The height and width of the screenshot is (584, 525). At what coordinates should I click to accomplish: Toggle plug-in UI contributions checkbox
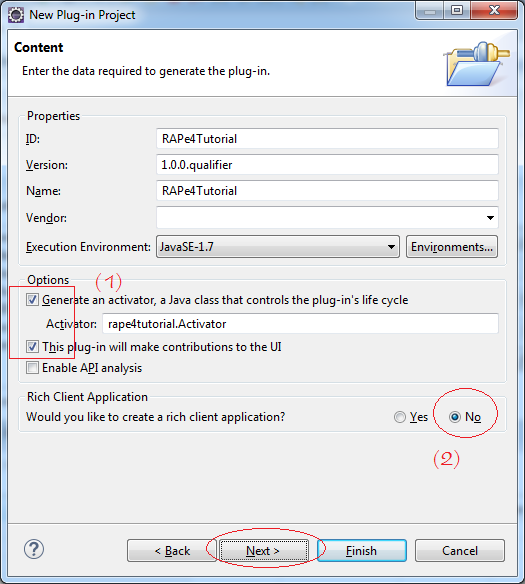pos(32,347)
